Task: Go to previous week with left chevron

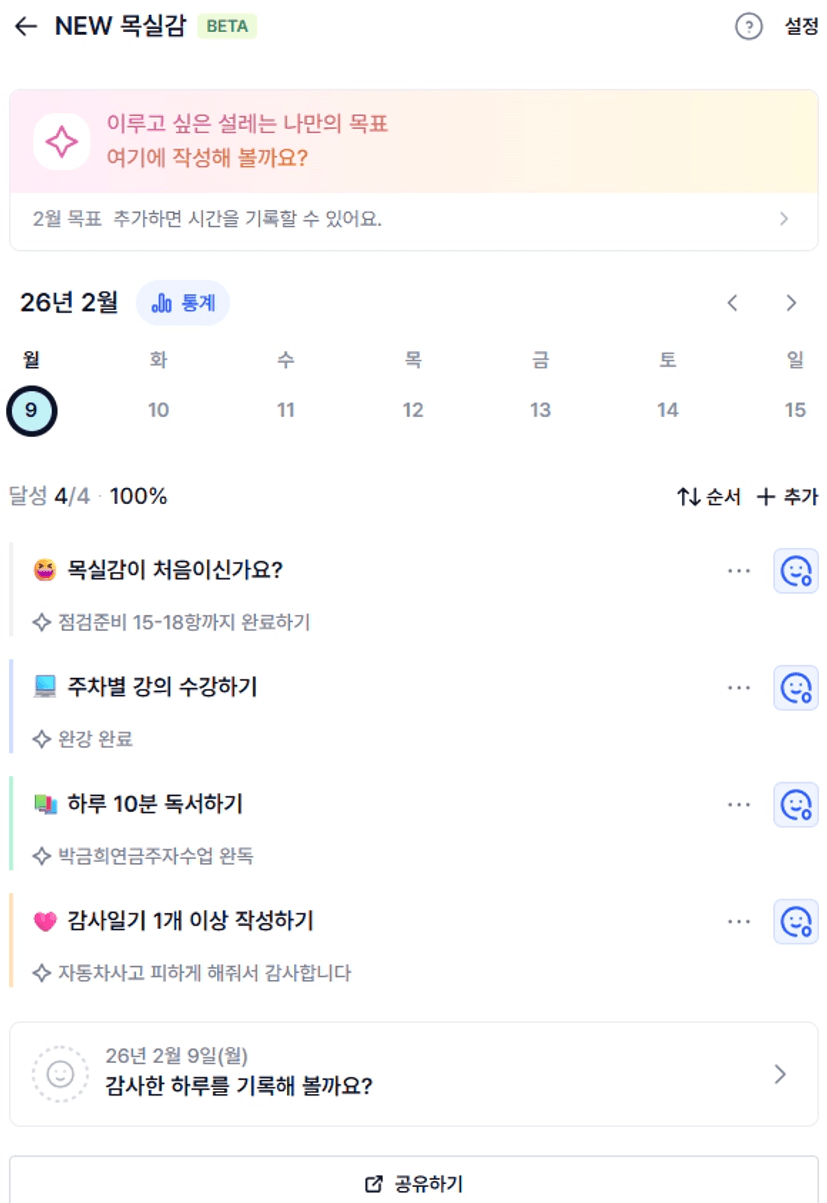Action: (733, 303)
